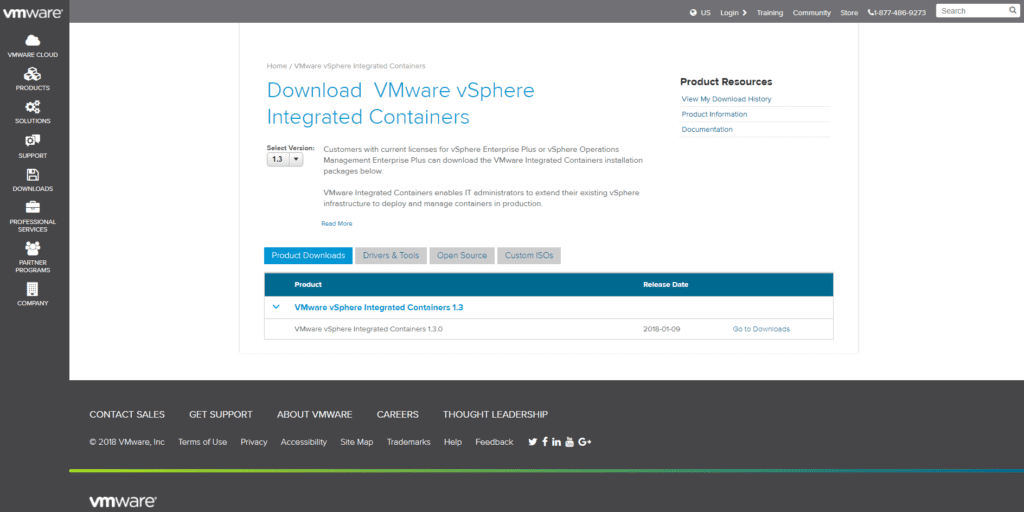Switch to the Custom ISOs tab
Viewport: 1024px width, 512px height.
[529, 255]
